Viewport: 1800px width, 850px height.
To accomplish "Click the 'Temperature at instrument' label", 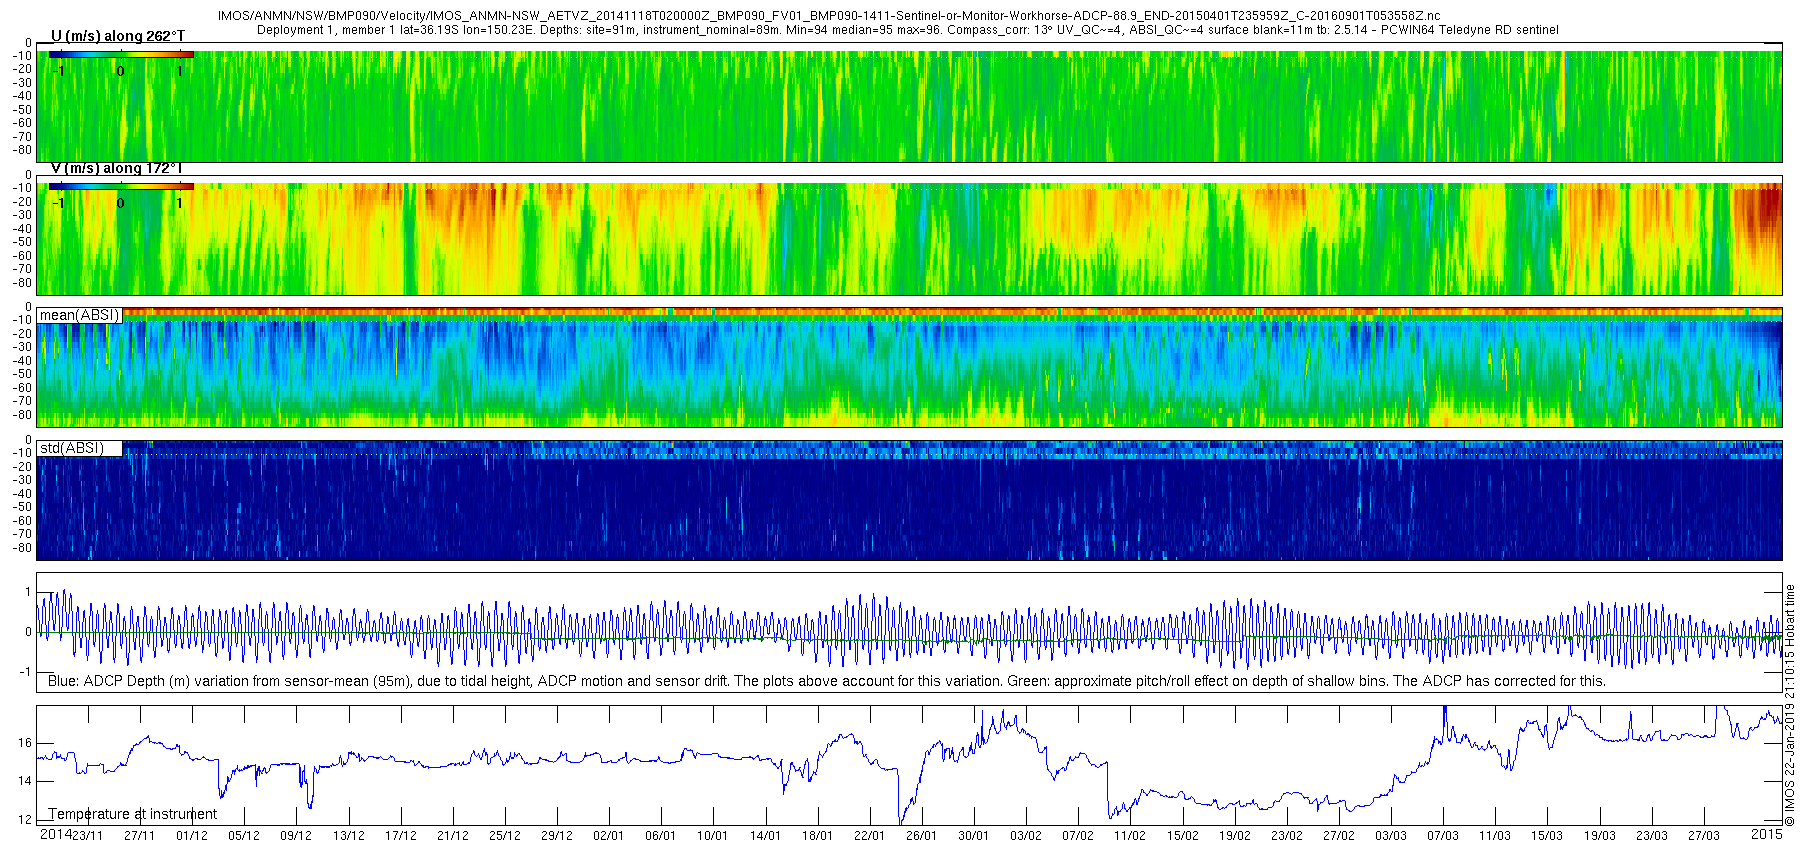I will (133, 814).
